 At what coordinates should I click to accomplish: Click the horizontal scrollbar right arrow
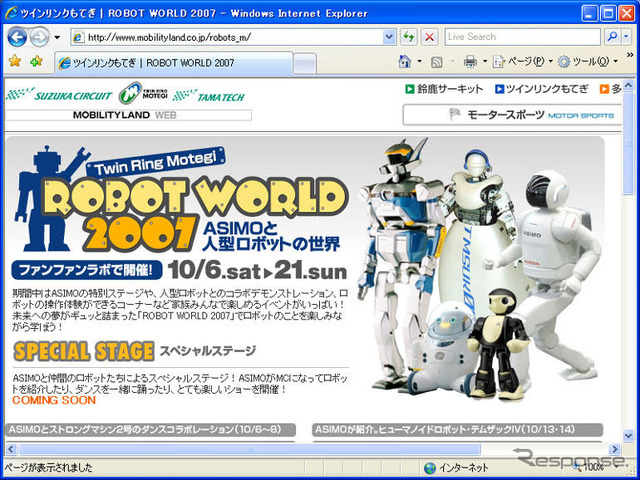point(614,449)
